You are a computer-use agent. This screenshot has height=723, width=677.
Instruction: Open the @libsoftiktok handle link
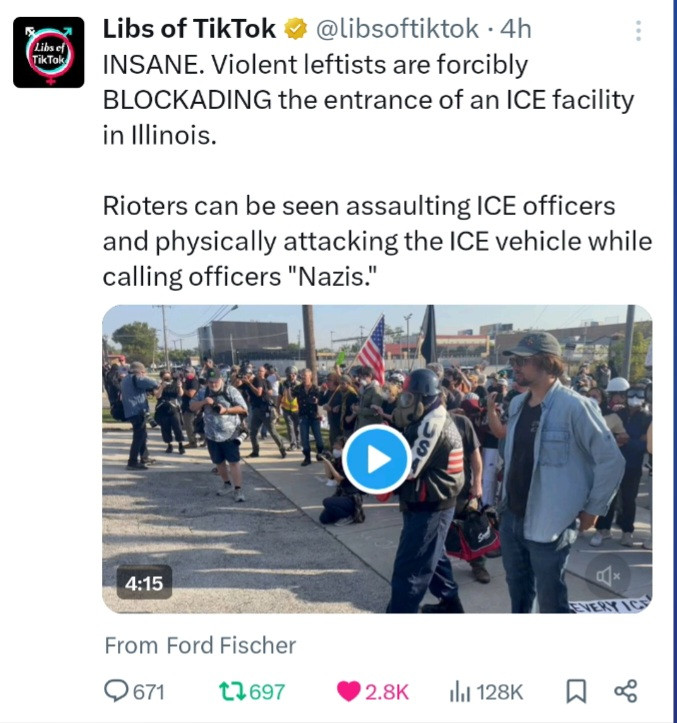pyautogui.click(x=396, y=30)
